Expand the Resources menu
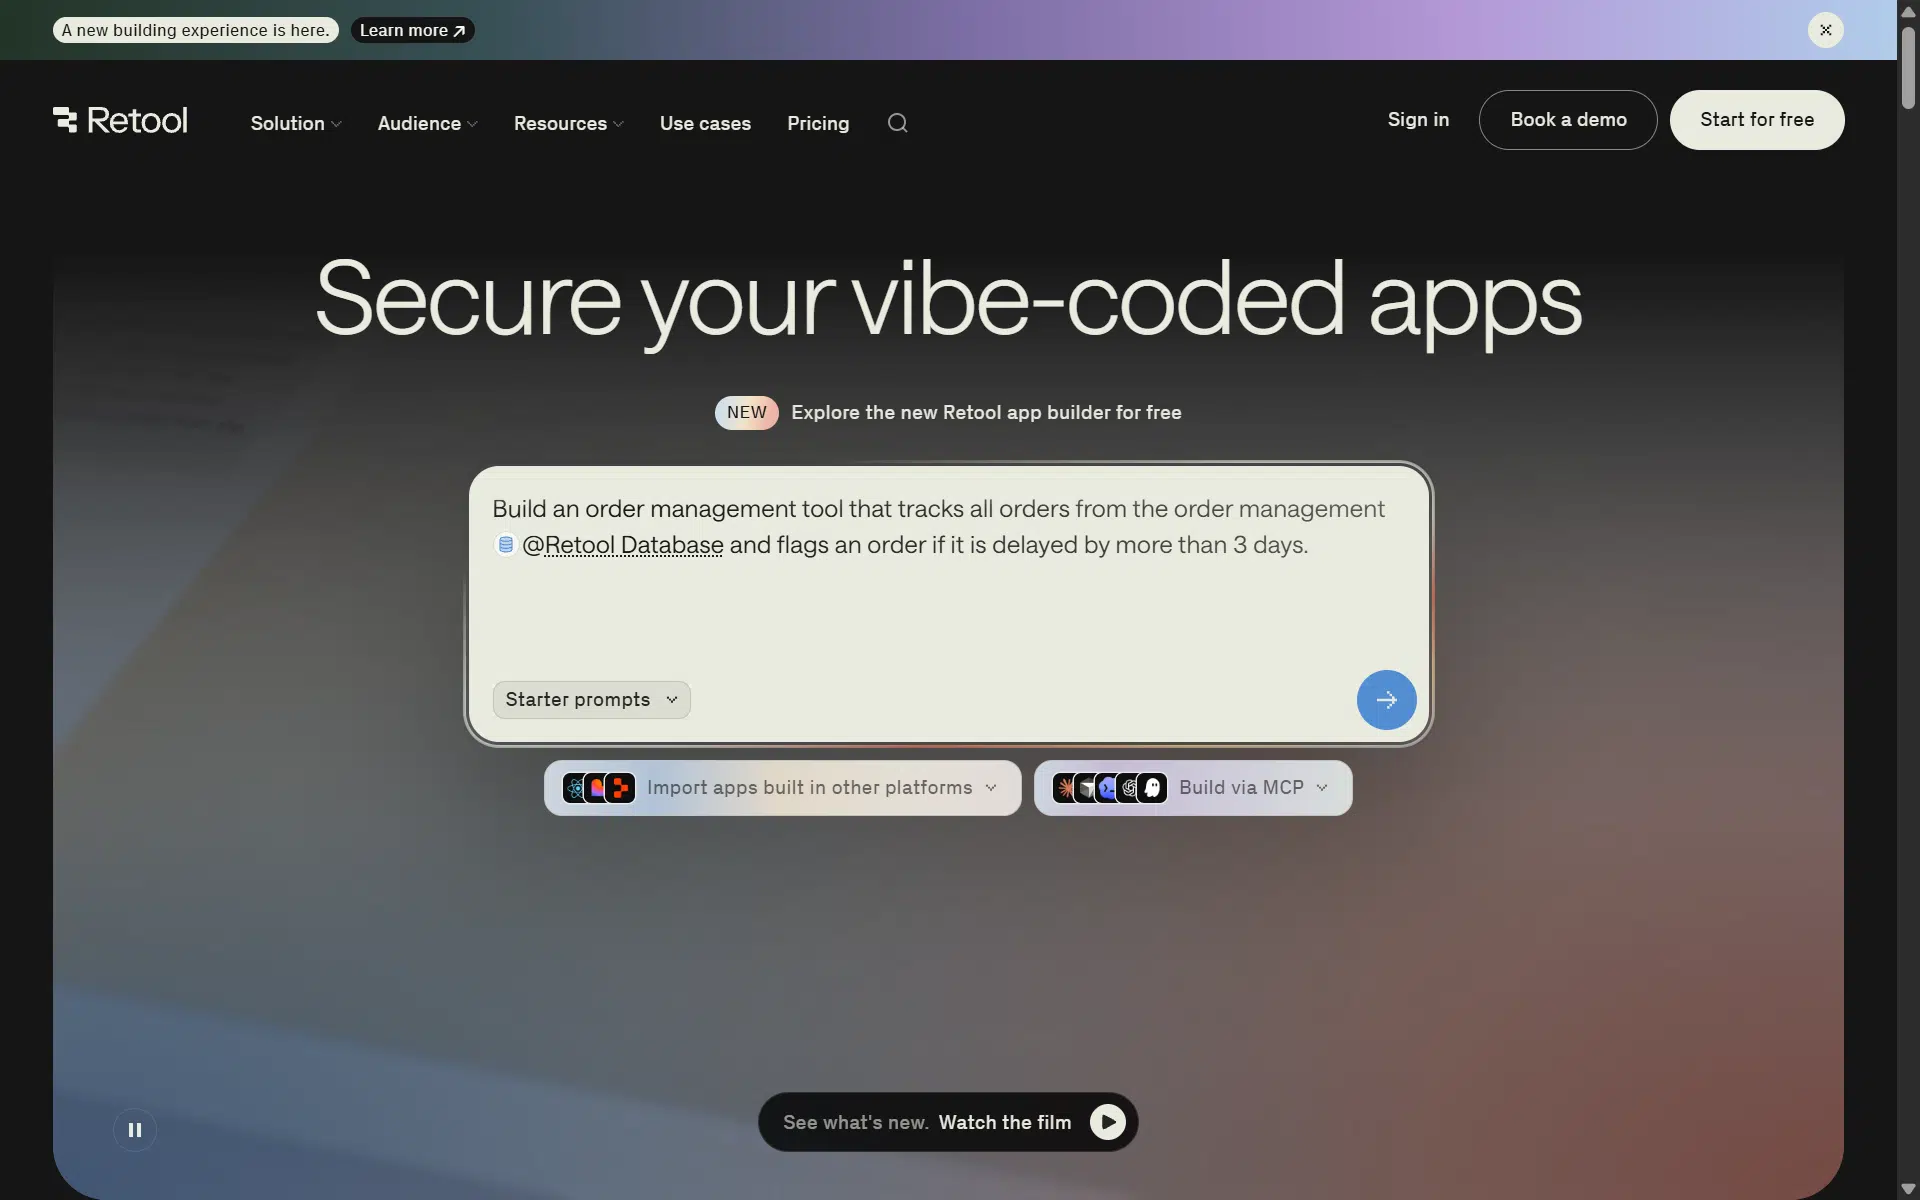This screenshot has width=1920, height=1200. [568, 123]
